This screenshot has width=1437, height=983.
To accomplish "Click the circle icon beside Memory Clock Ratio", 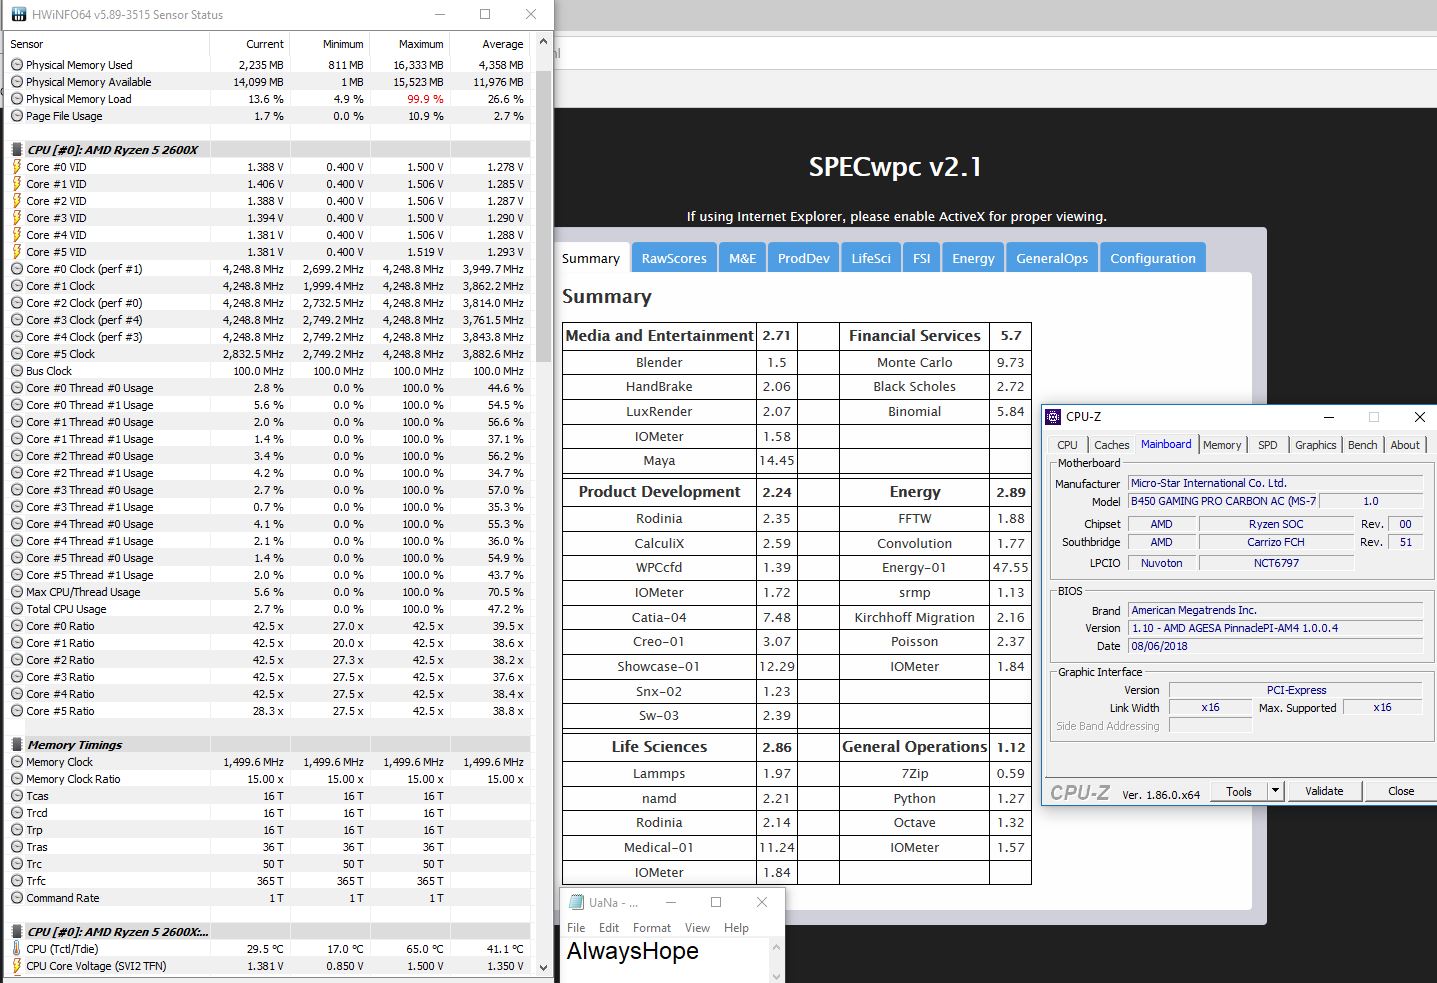I will (17, 779).
